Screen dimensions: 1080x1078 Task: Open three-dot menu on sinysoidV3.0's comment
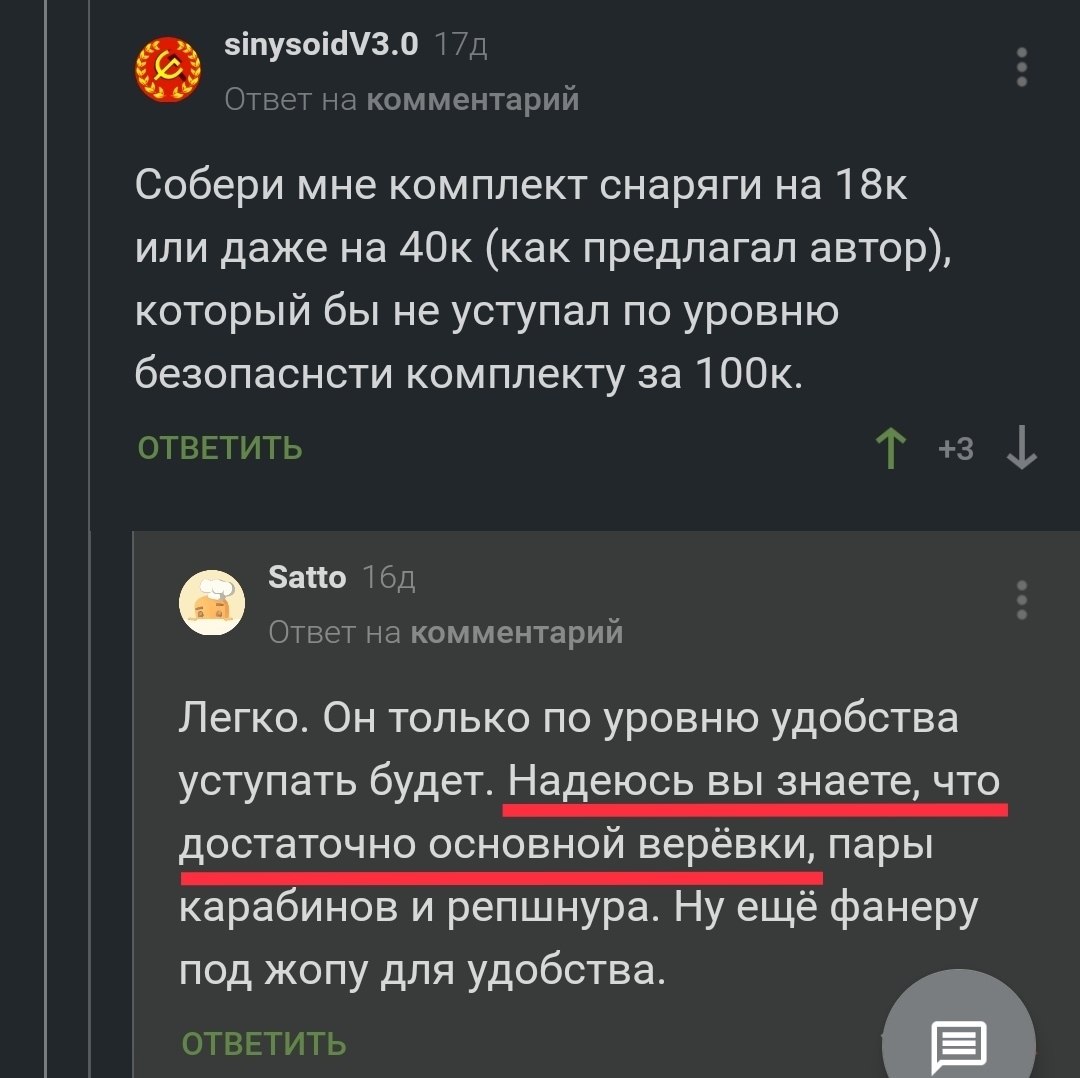click(1021, 67)
